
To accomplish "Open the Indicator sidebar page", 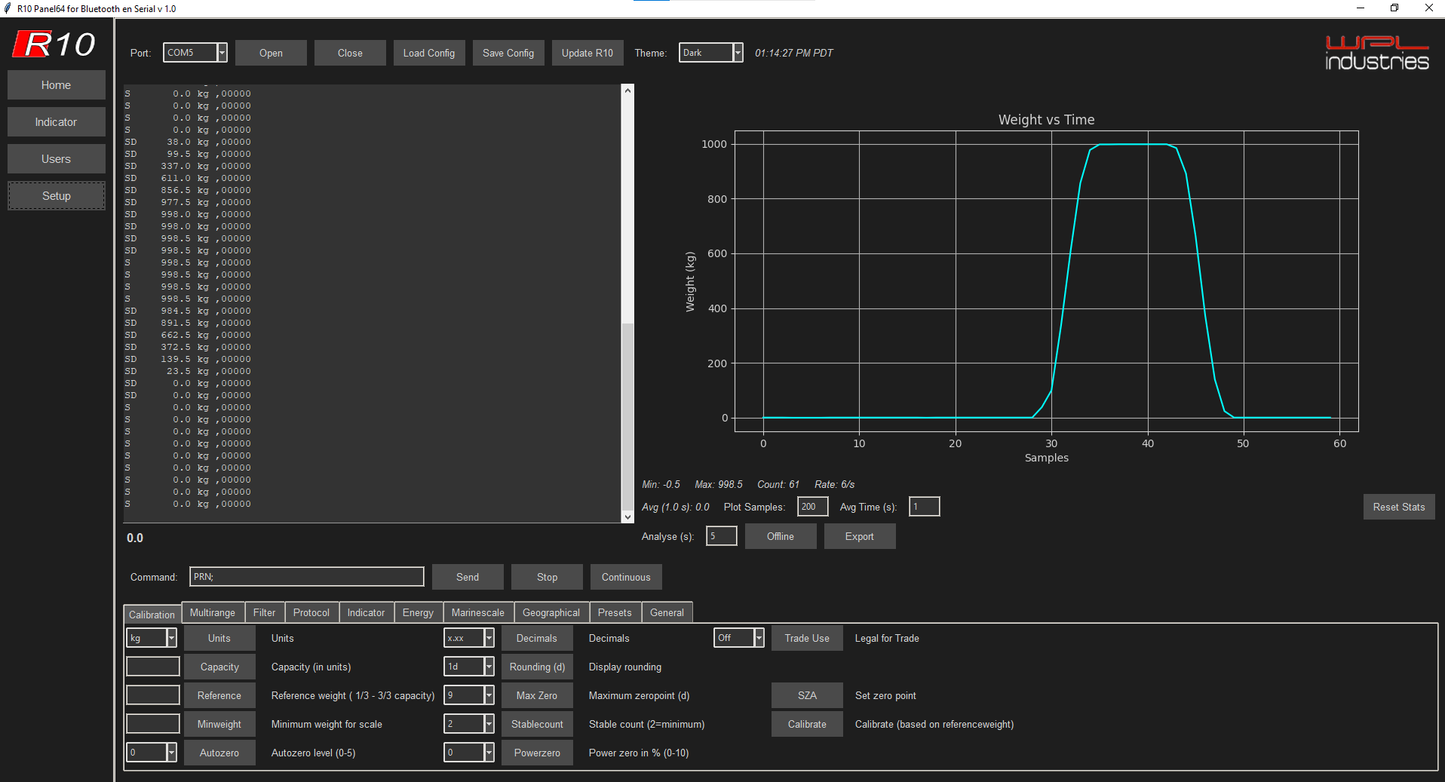I will pos(56,122).
